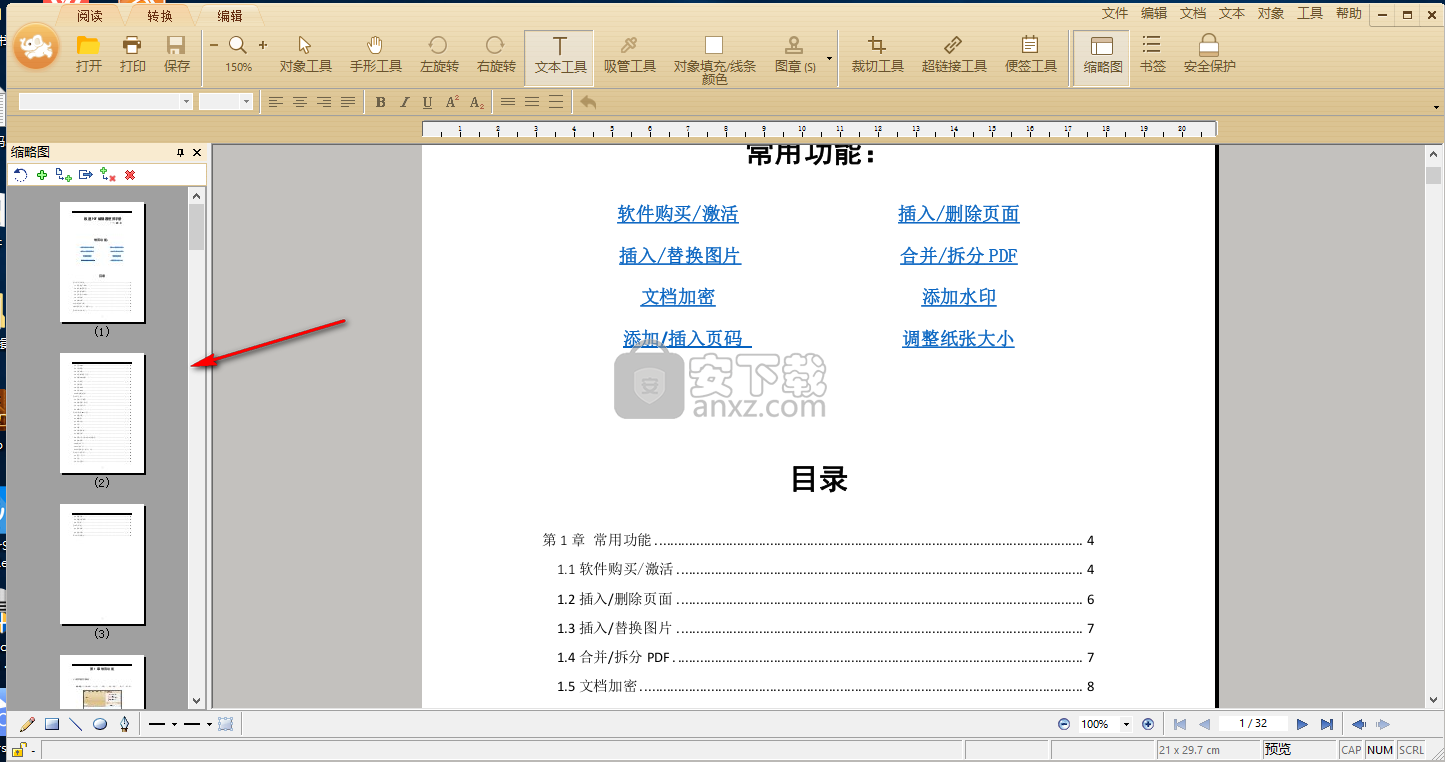Open the 100% zoom dropdown
1445x762 pixels.
click(x=1126, y=724)
